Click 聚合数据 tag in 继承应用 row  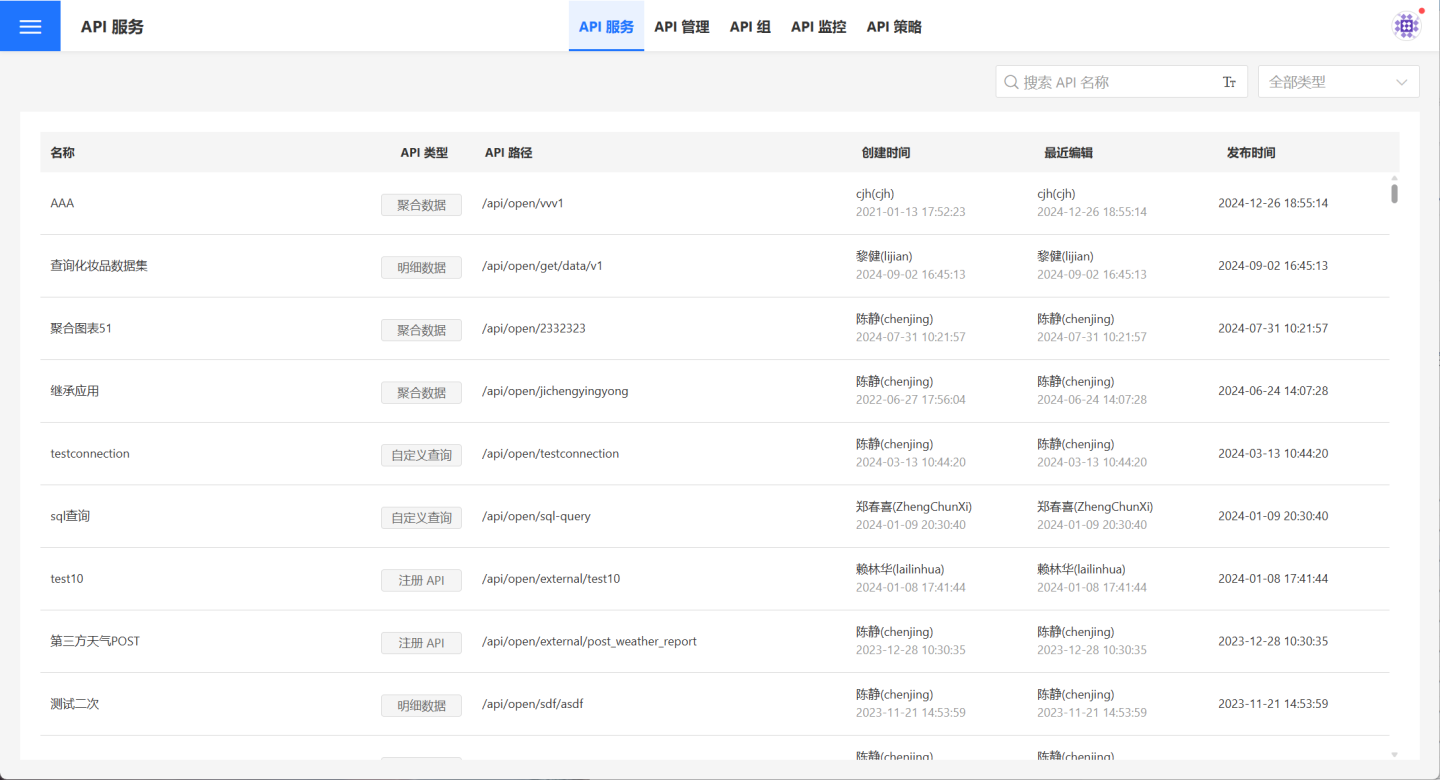tap(421, 392)
